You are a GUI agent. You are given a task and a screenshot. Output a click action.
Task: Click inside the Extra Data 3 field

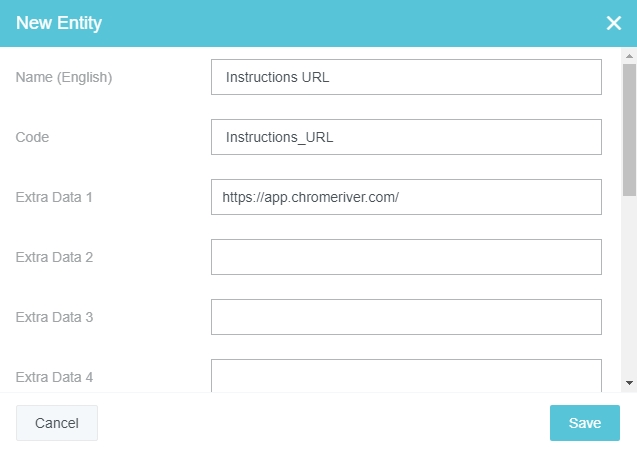(x=406, y=317)
